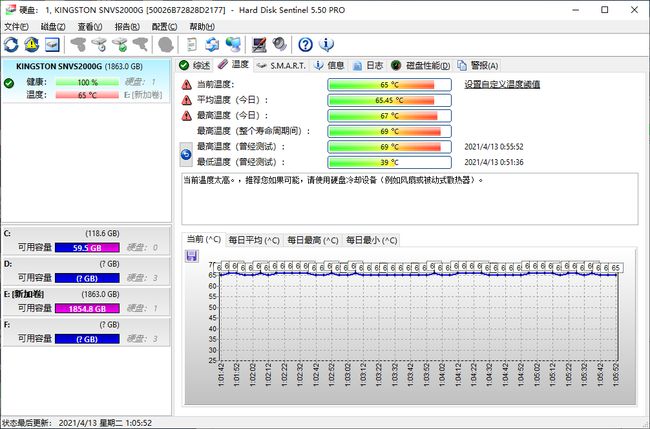The width and height of the screenshot is (650, 429).
Task: Open the 信息 tab
Action: [x=330, y=65]
